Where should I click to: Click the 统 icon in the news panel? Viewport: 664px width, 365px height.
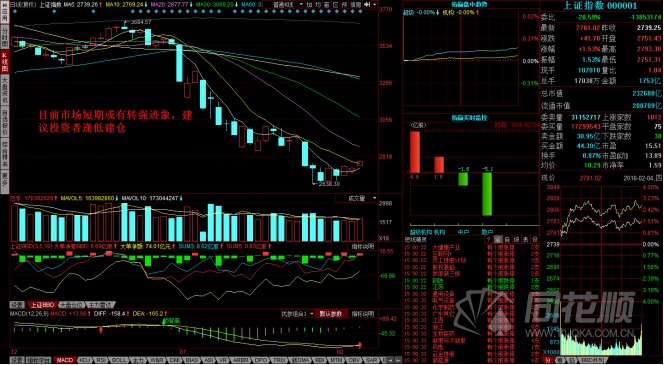click(x=517, y=239)
